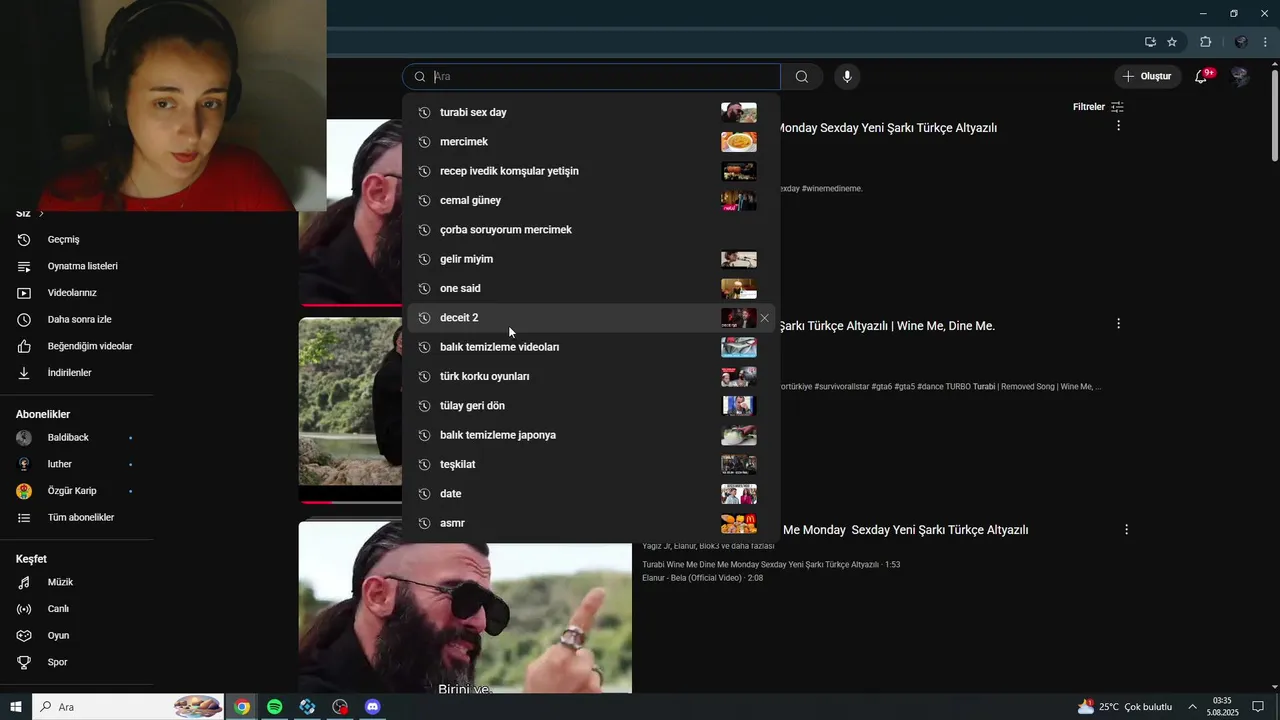The height and width of the screenshot is (720, 1280).
Task: Choose 'balık temizleme videoları' suggestion
Action: pos(591,347)
